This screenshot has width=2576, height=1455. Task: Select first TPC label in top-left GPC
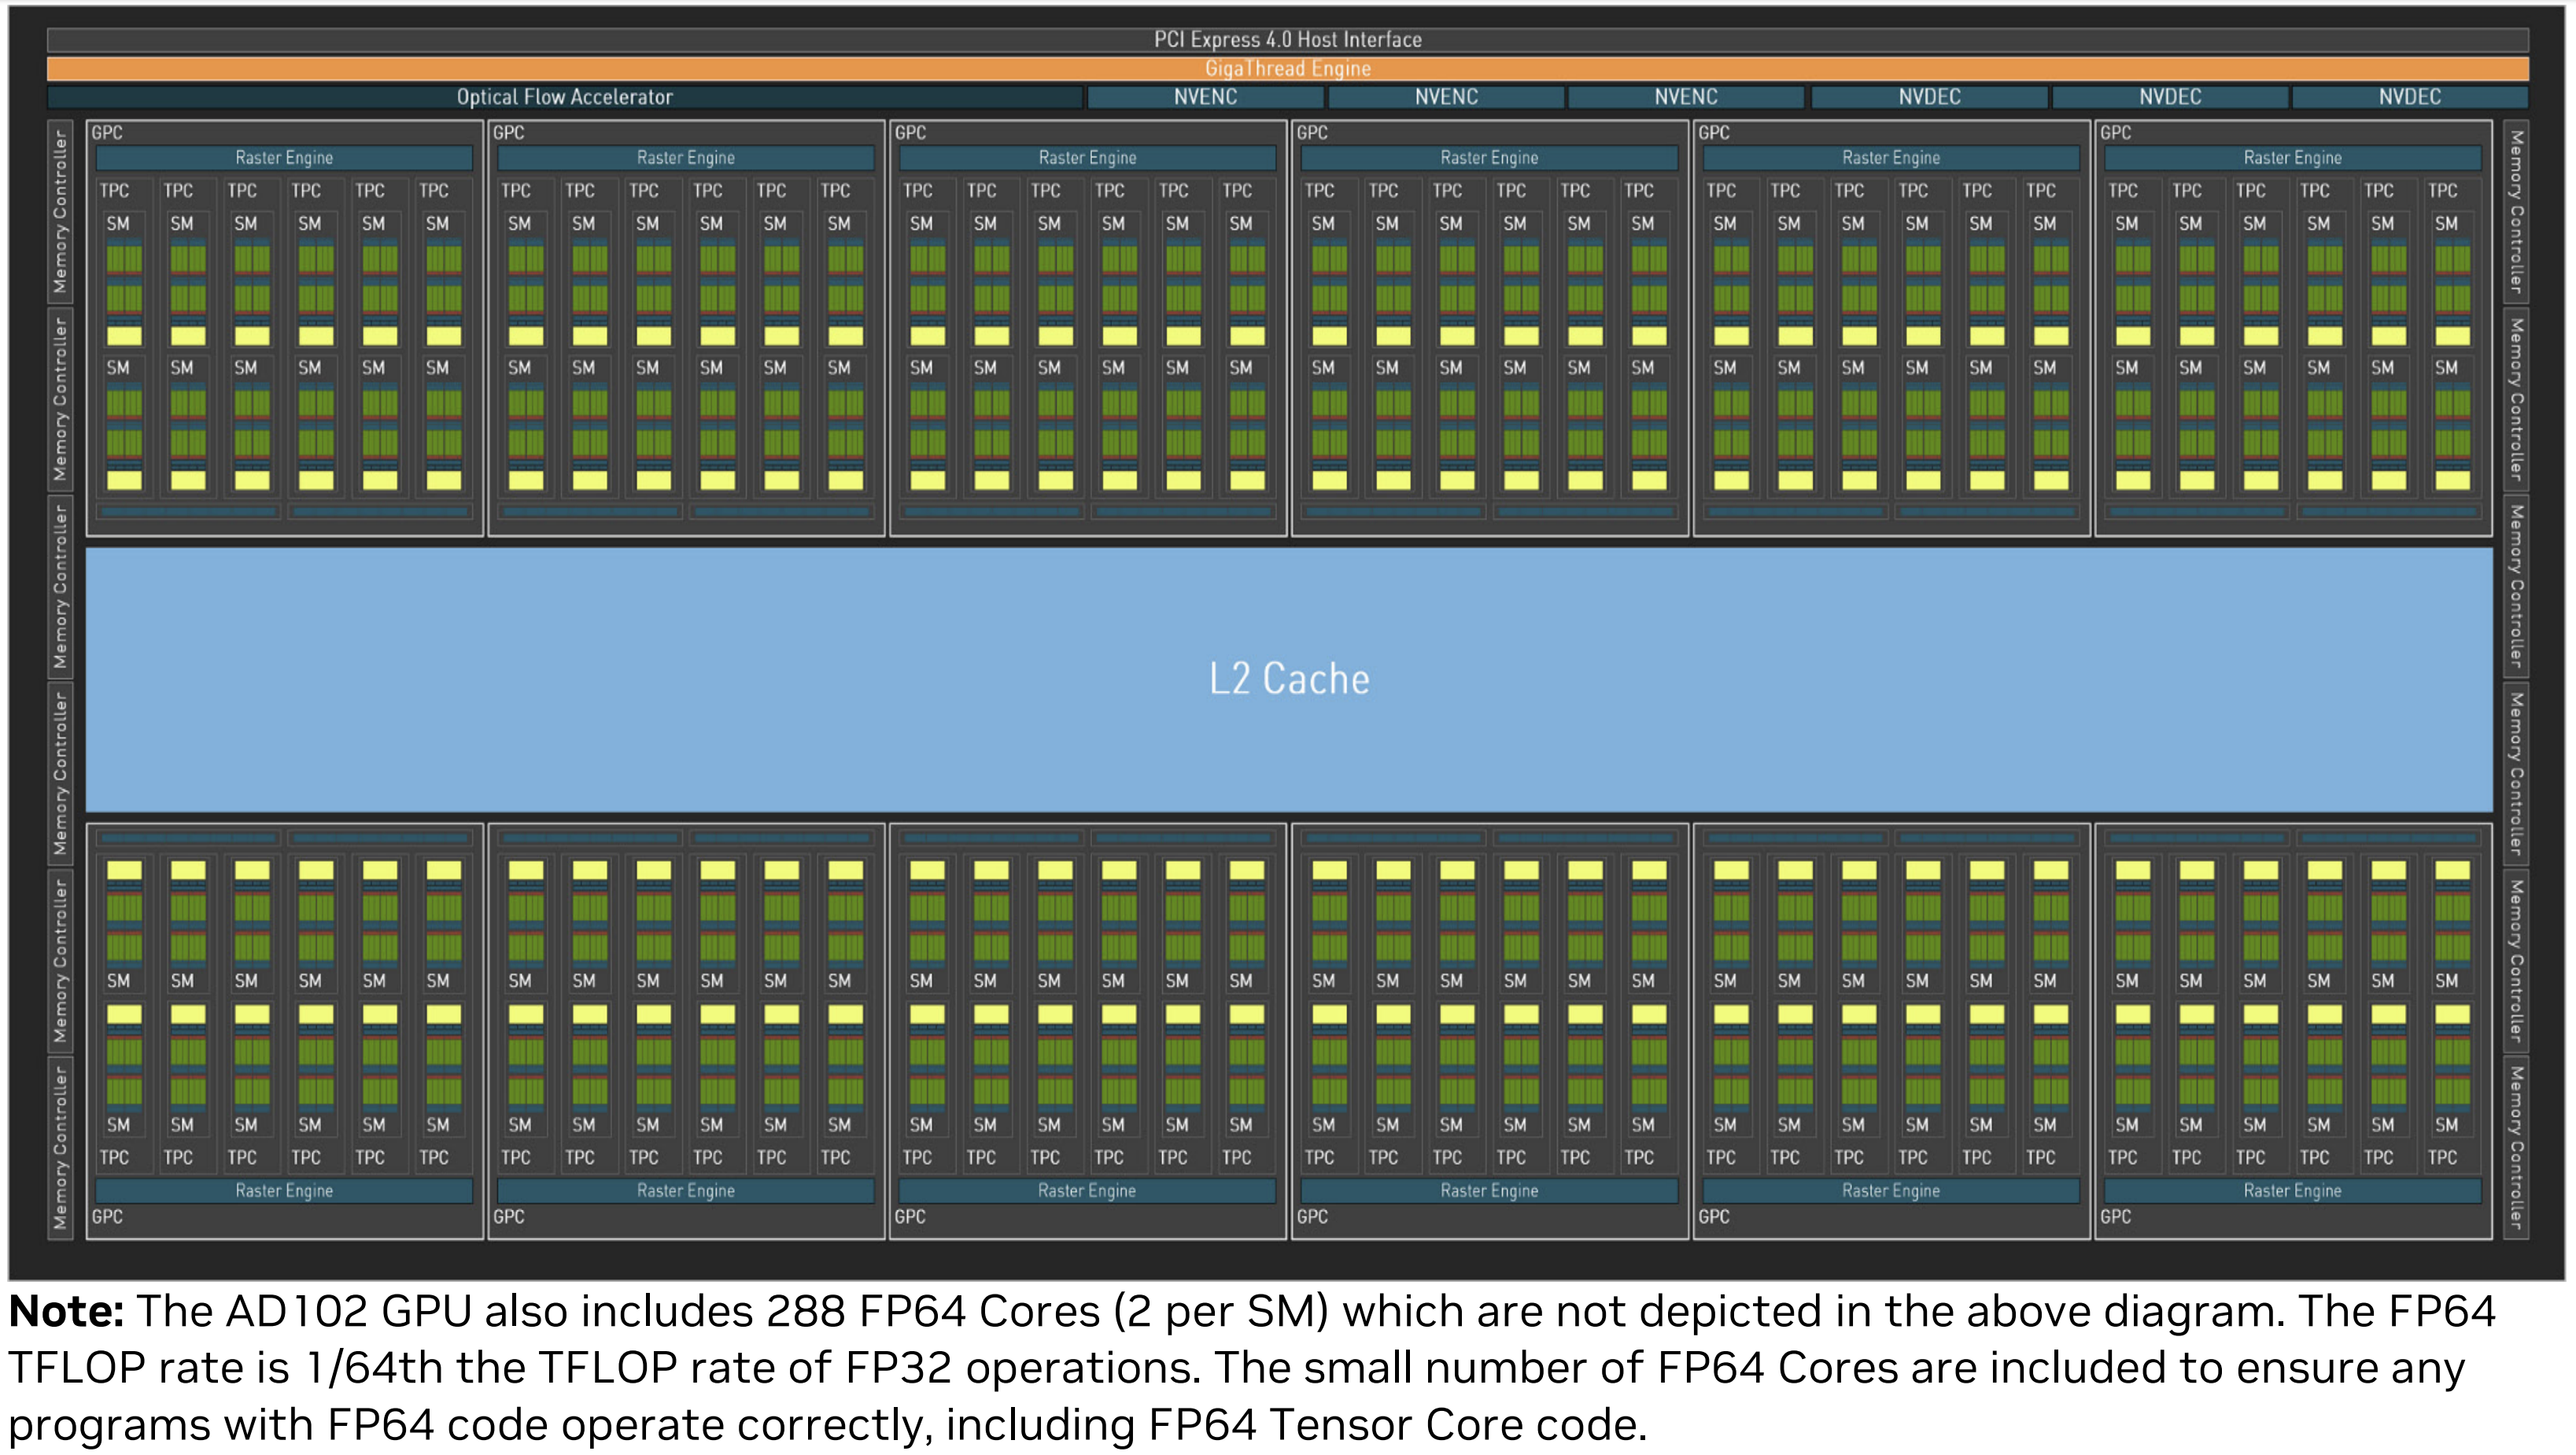coord(114,190)
